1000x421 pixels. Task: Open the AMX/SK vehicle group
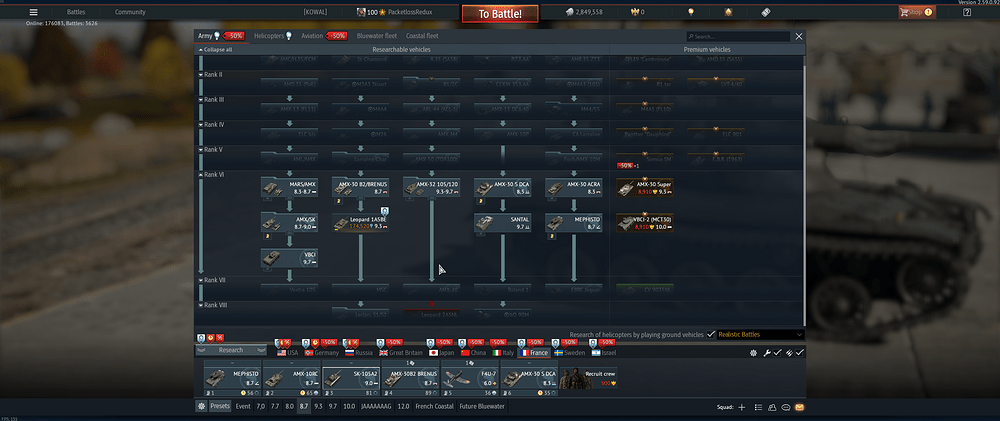(290, 223)
